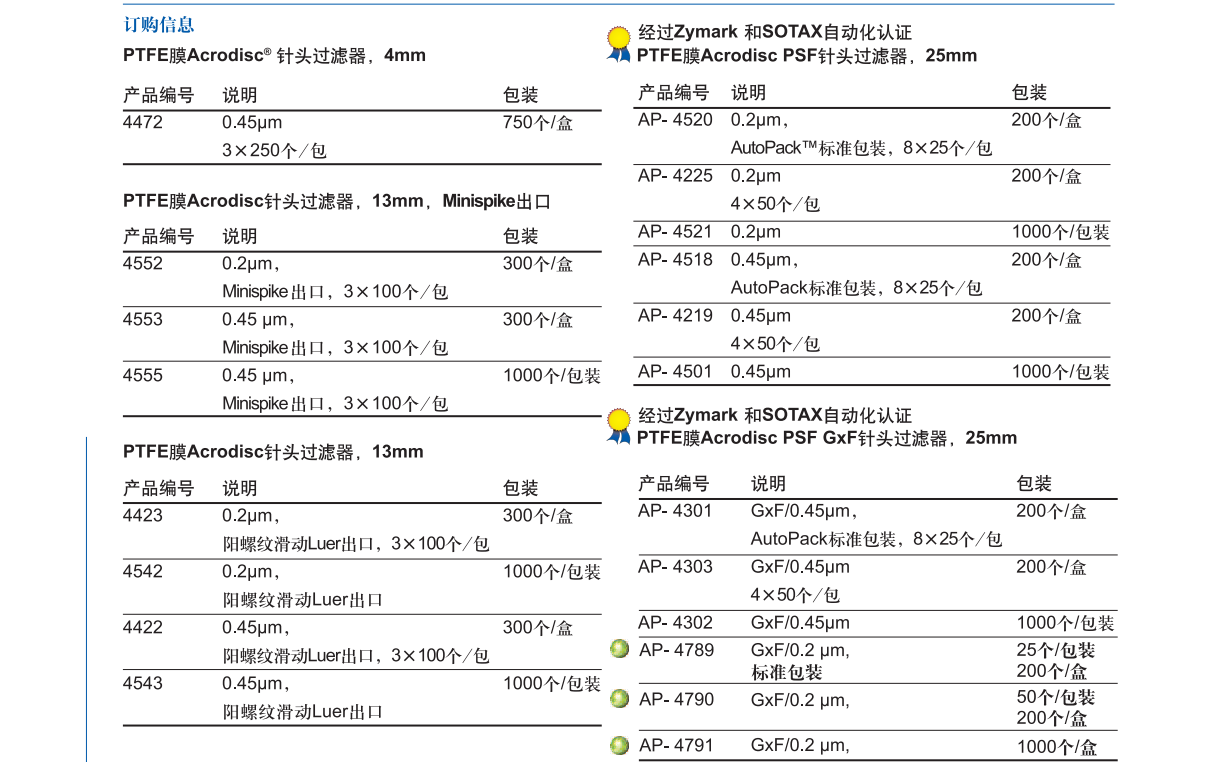
Task: Click the 750个/盒 packaging cell
Action: tap(538, 122)
